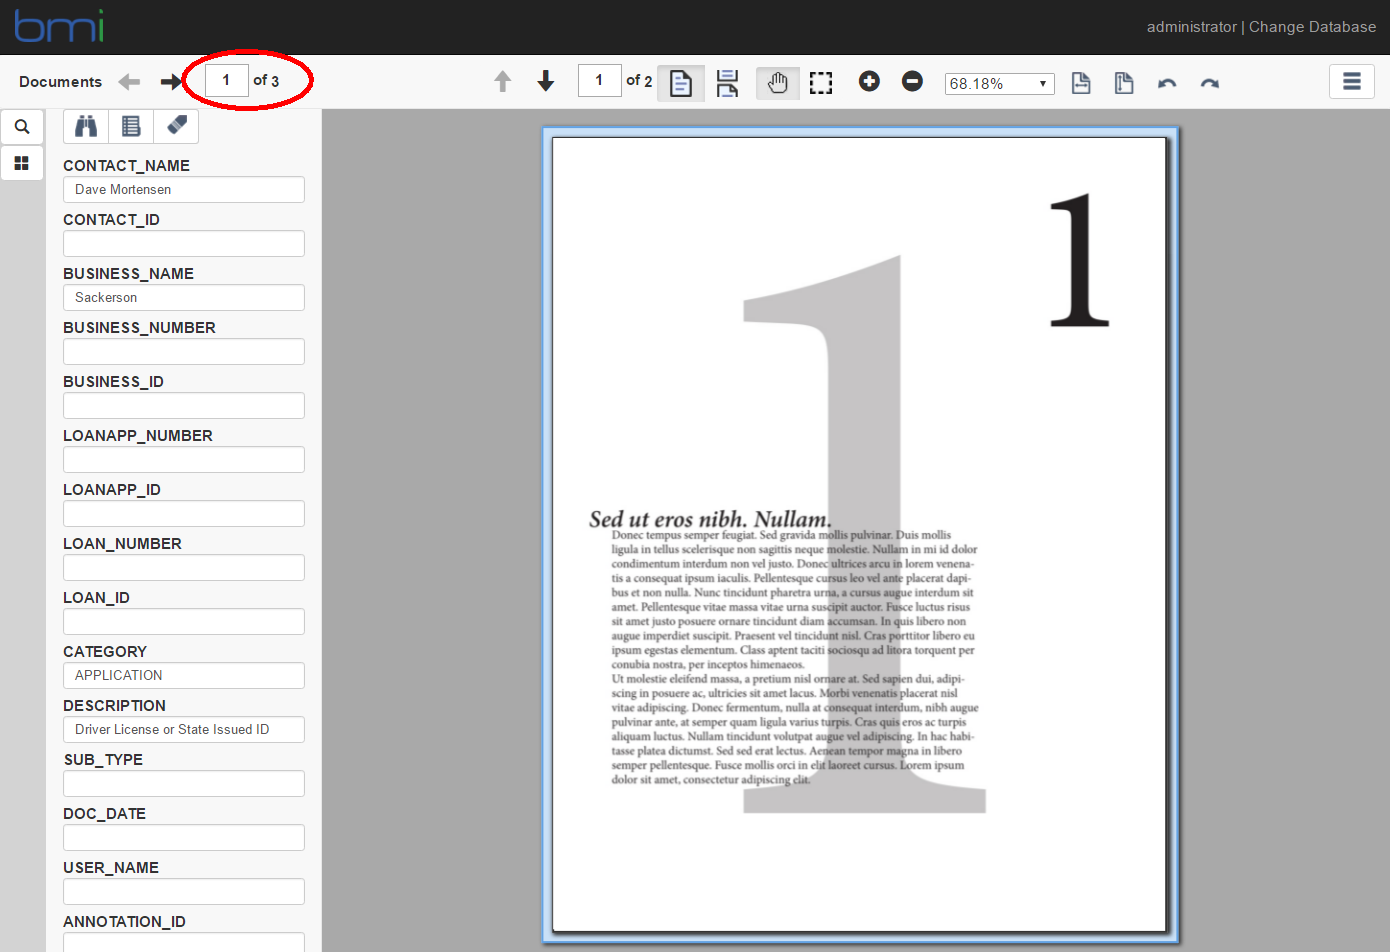Rotate page clockwise

click(x=1210, y=83)
